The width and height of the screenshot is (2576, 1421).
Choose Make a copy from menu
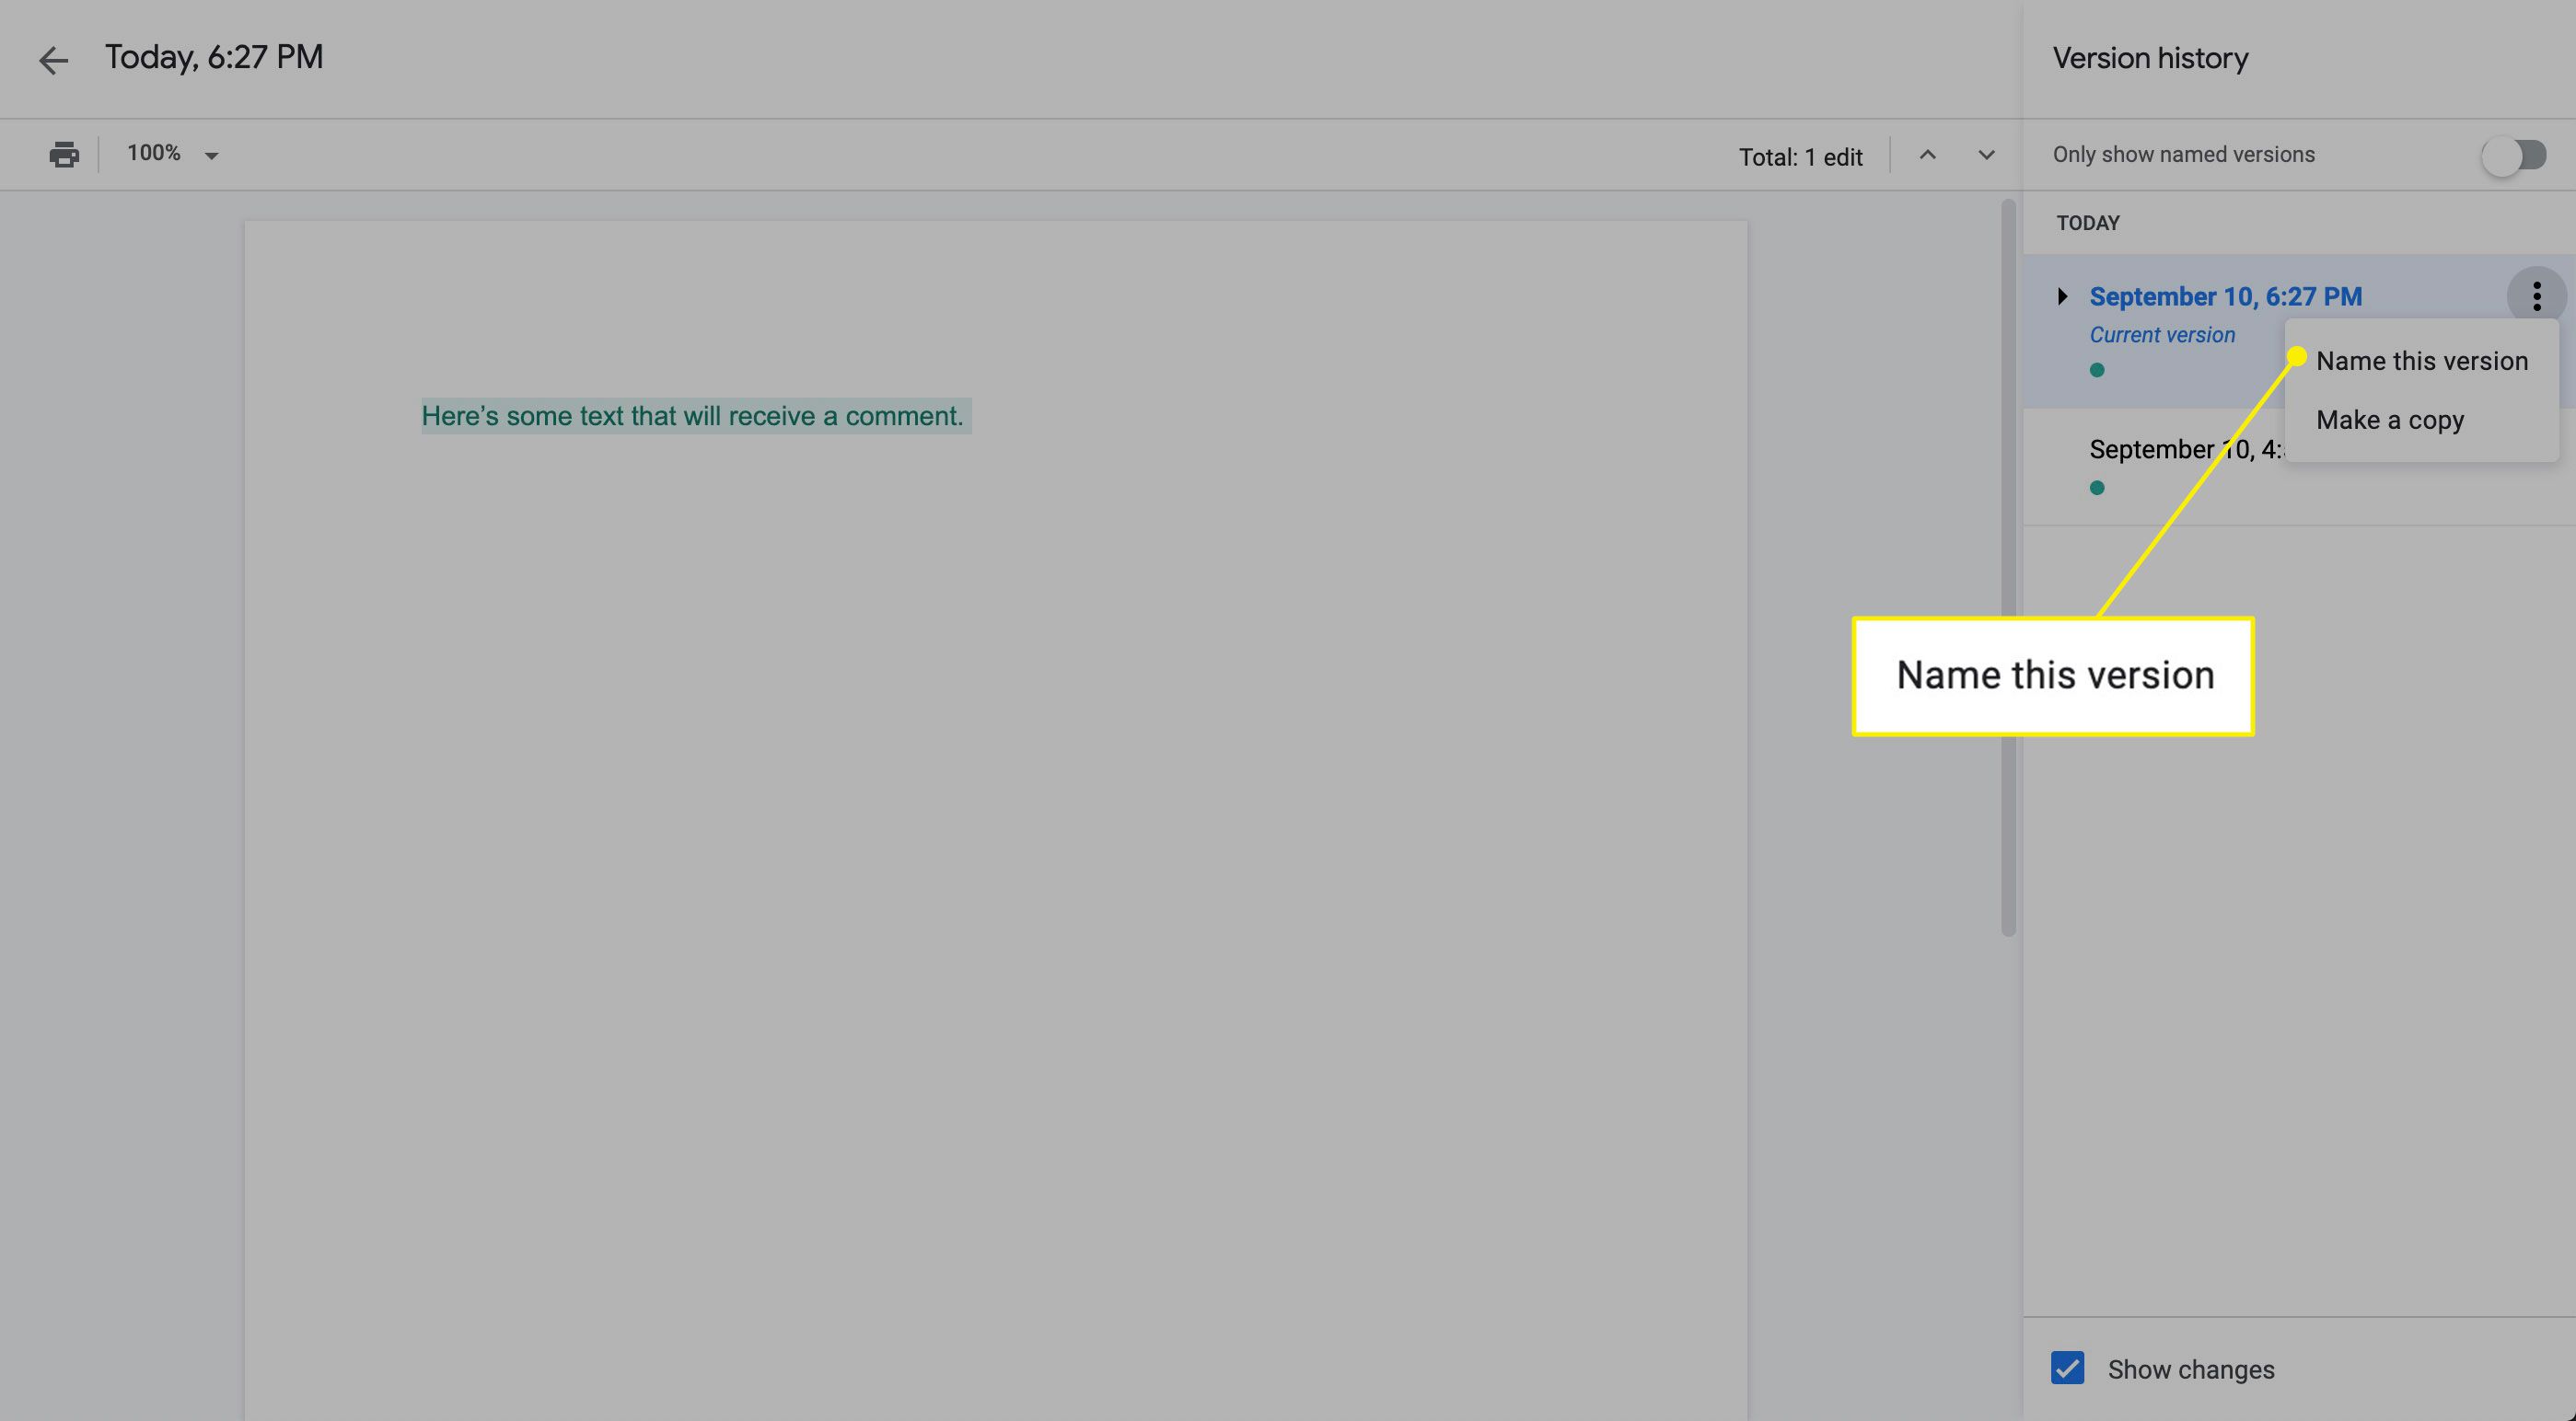(2421, 420)
